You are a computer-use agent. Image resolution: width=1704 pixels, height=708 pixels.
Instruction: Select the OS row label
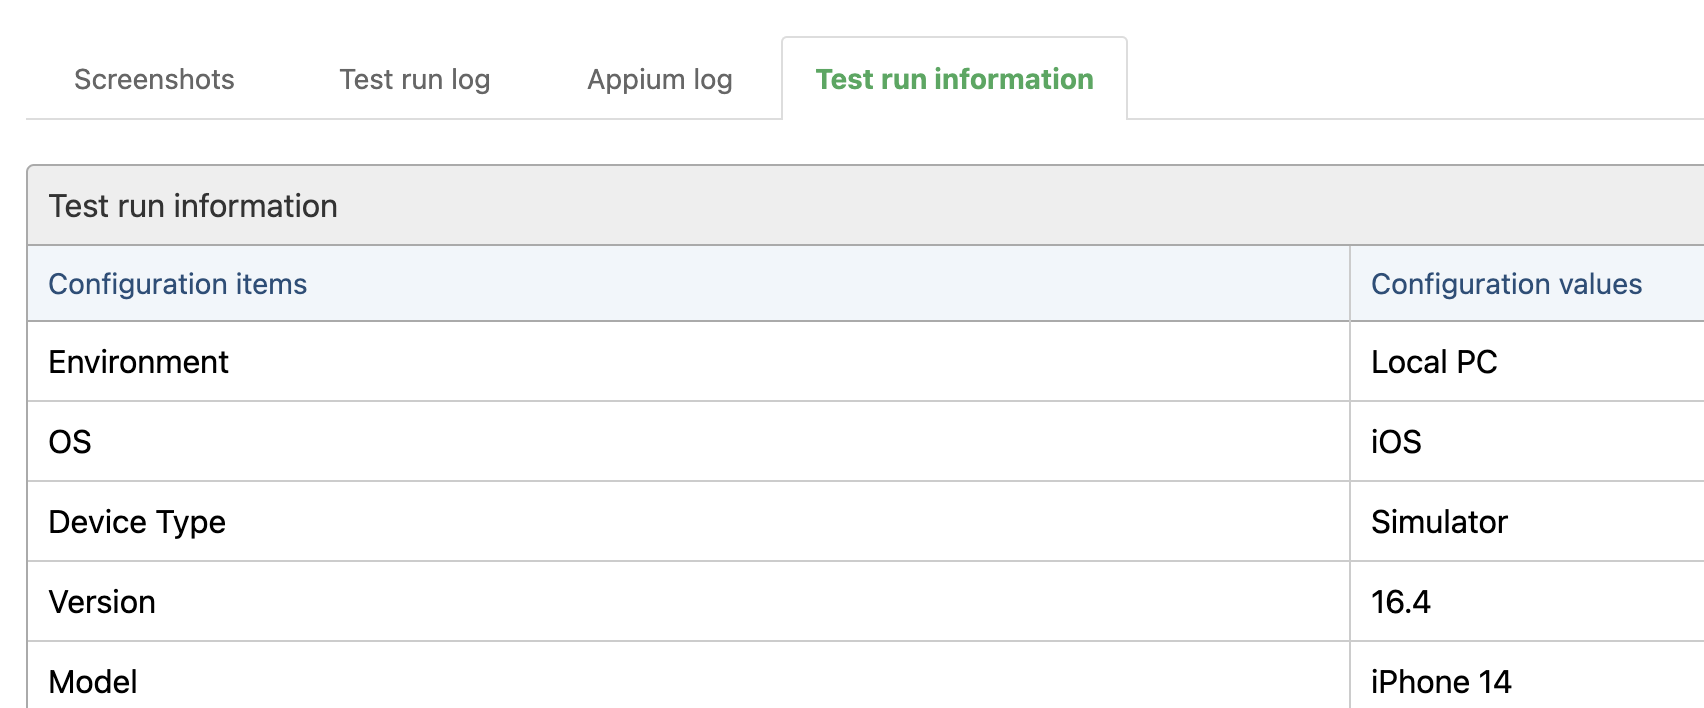[x=70, y=442]
